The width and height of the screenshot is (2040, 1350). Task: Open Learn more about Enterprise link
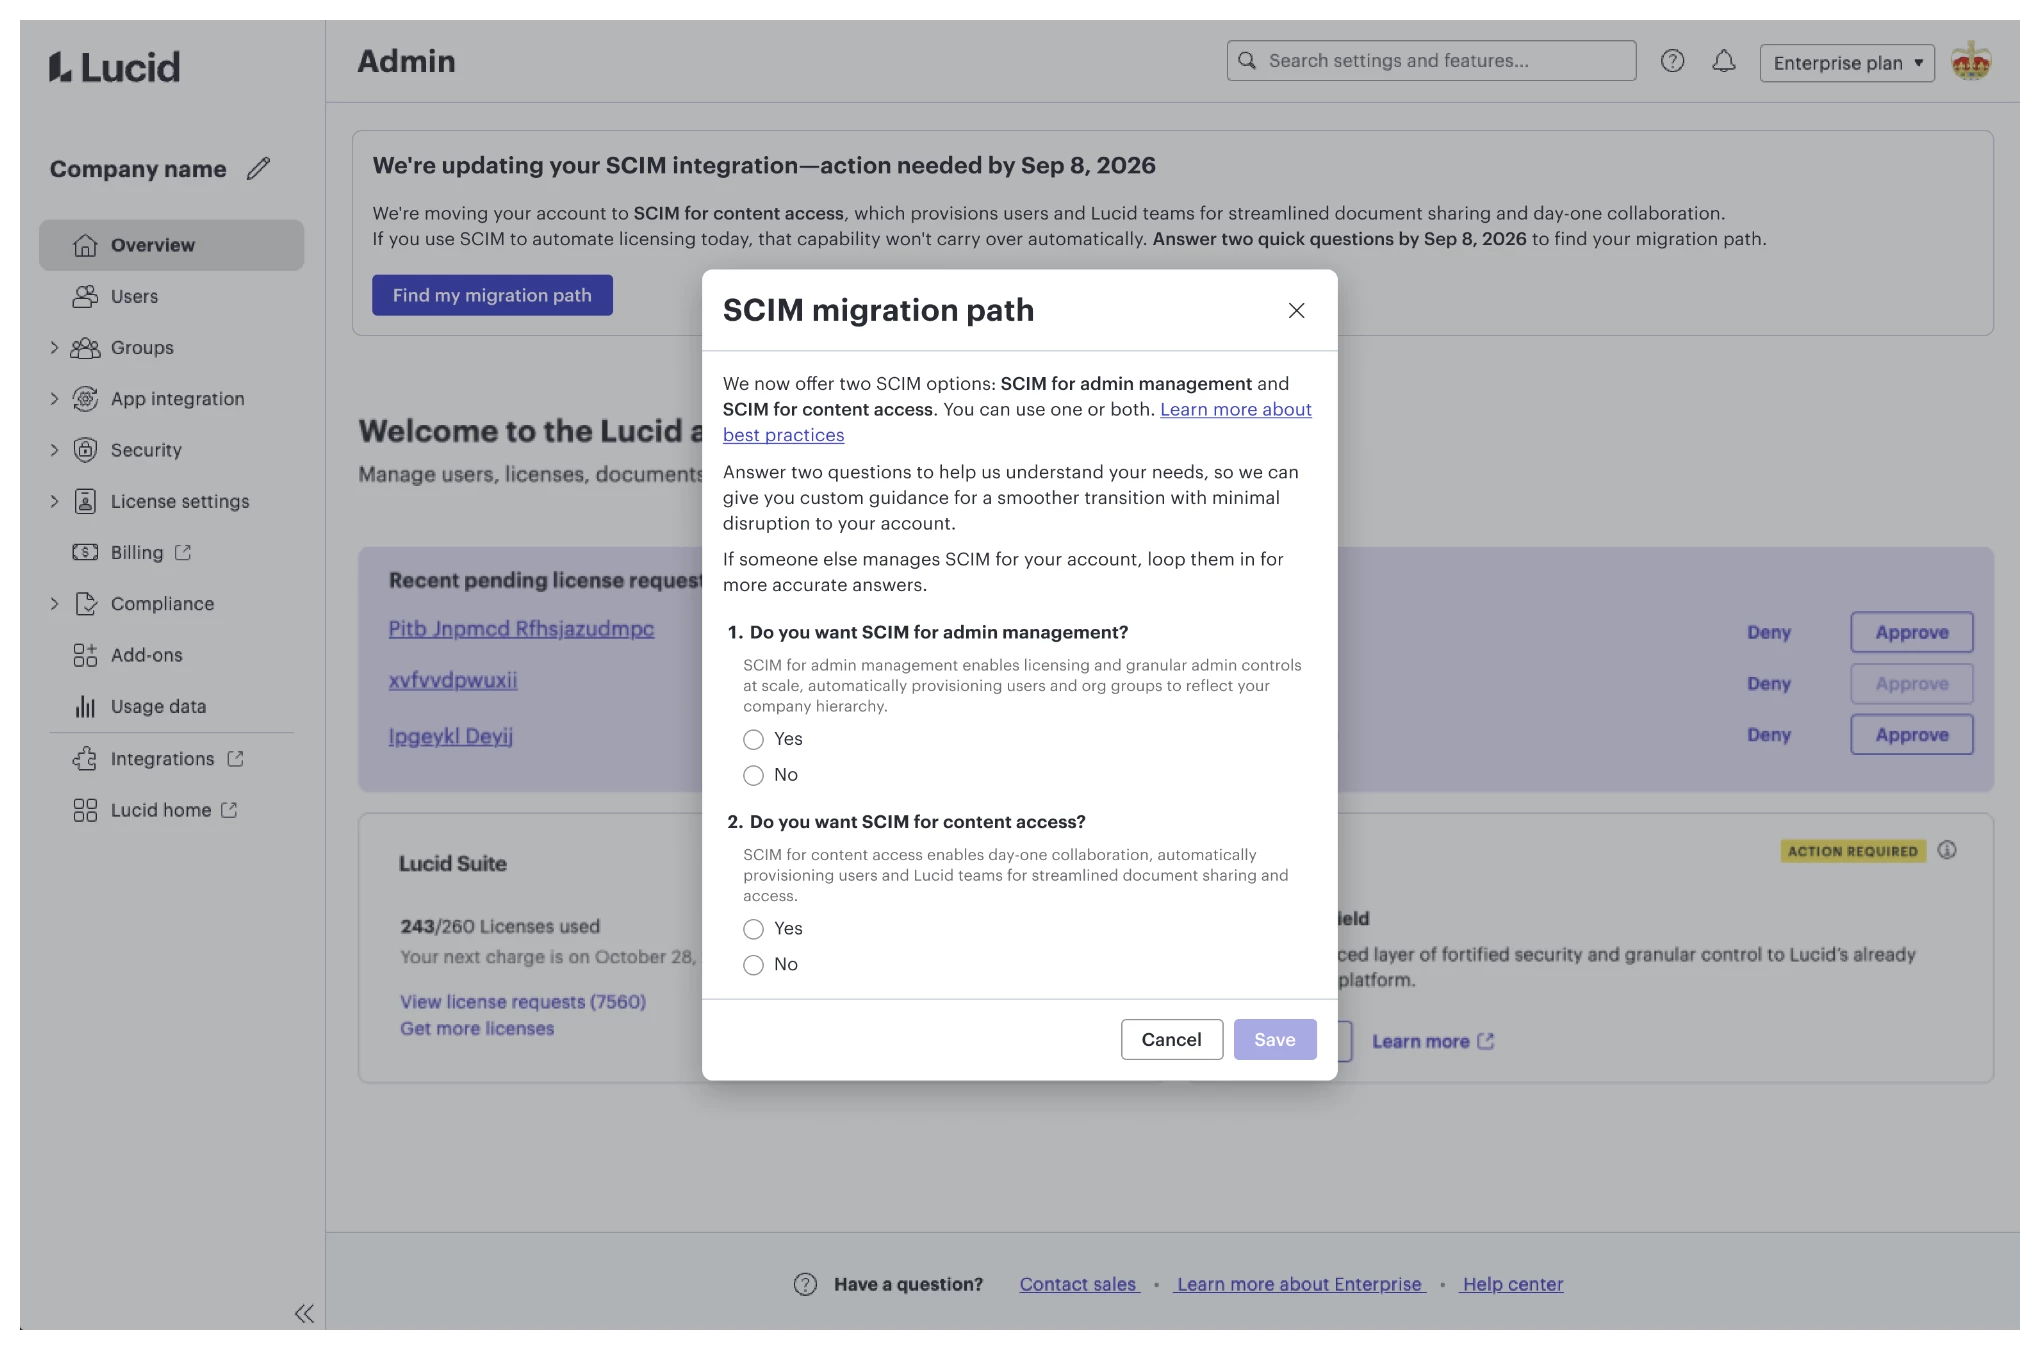(1299, 1284)
